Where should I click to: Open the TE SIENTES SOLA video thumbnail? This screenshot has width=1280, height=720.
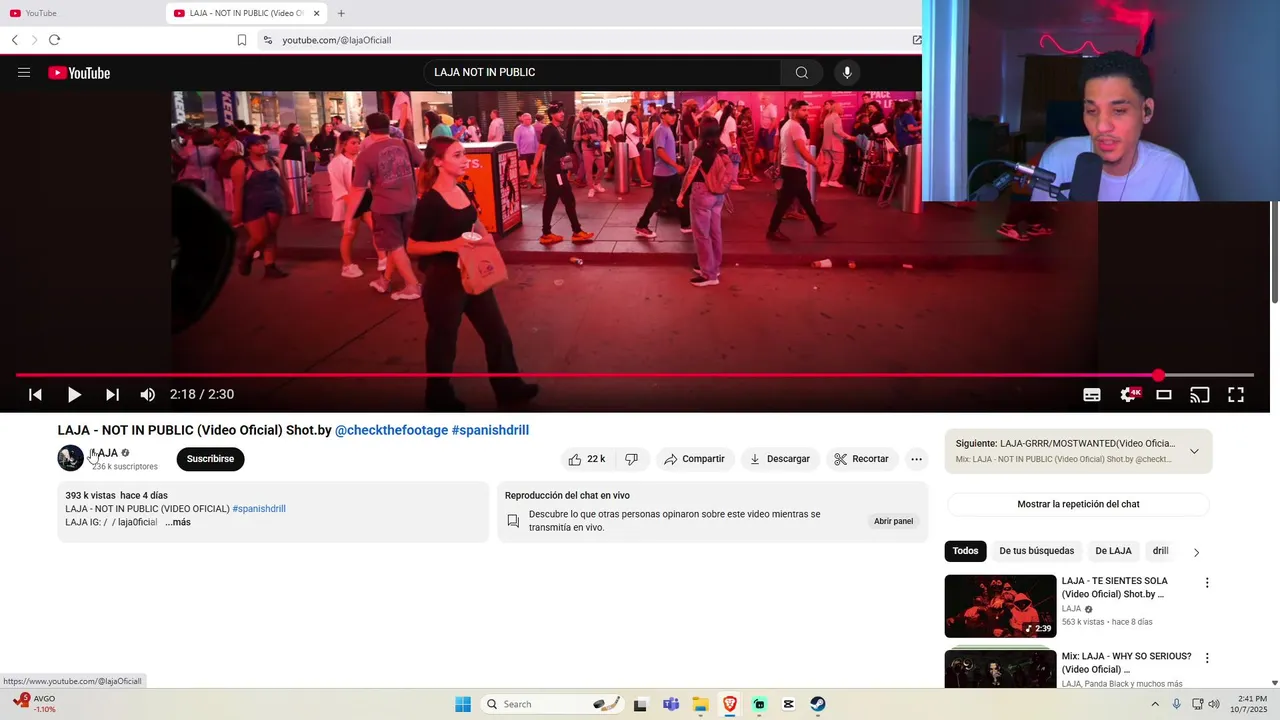(x=1000, y=606)
